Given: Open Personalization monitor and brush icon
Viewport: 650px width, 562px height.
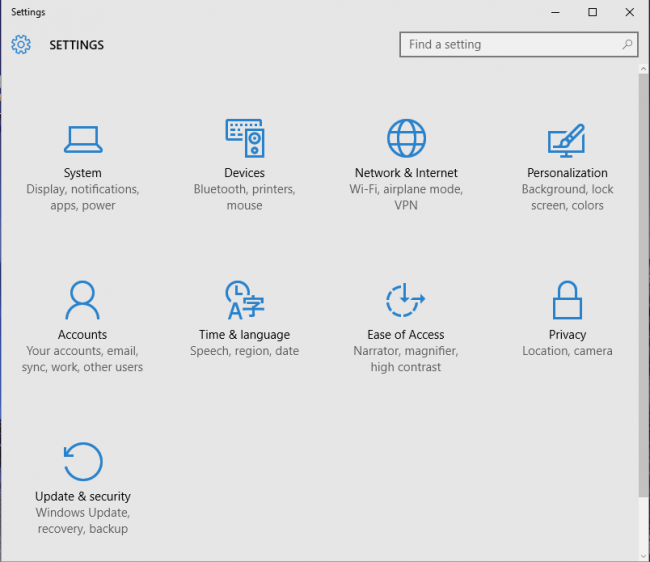Looking at the screenshot, I should coord(567,140).
